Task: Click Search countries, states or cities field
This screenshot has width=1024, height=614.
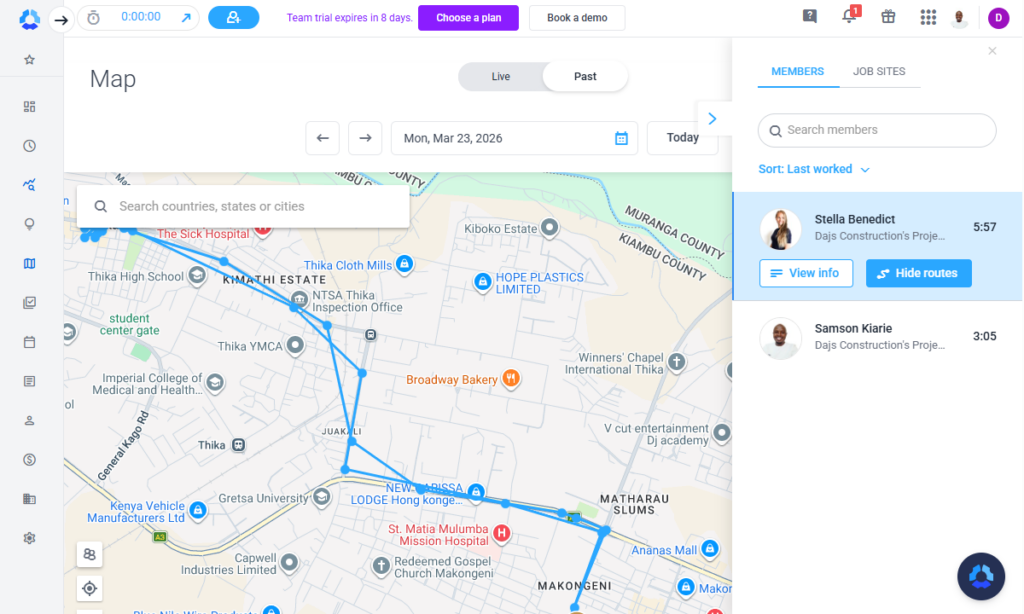Action: 243,206
